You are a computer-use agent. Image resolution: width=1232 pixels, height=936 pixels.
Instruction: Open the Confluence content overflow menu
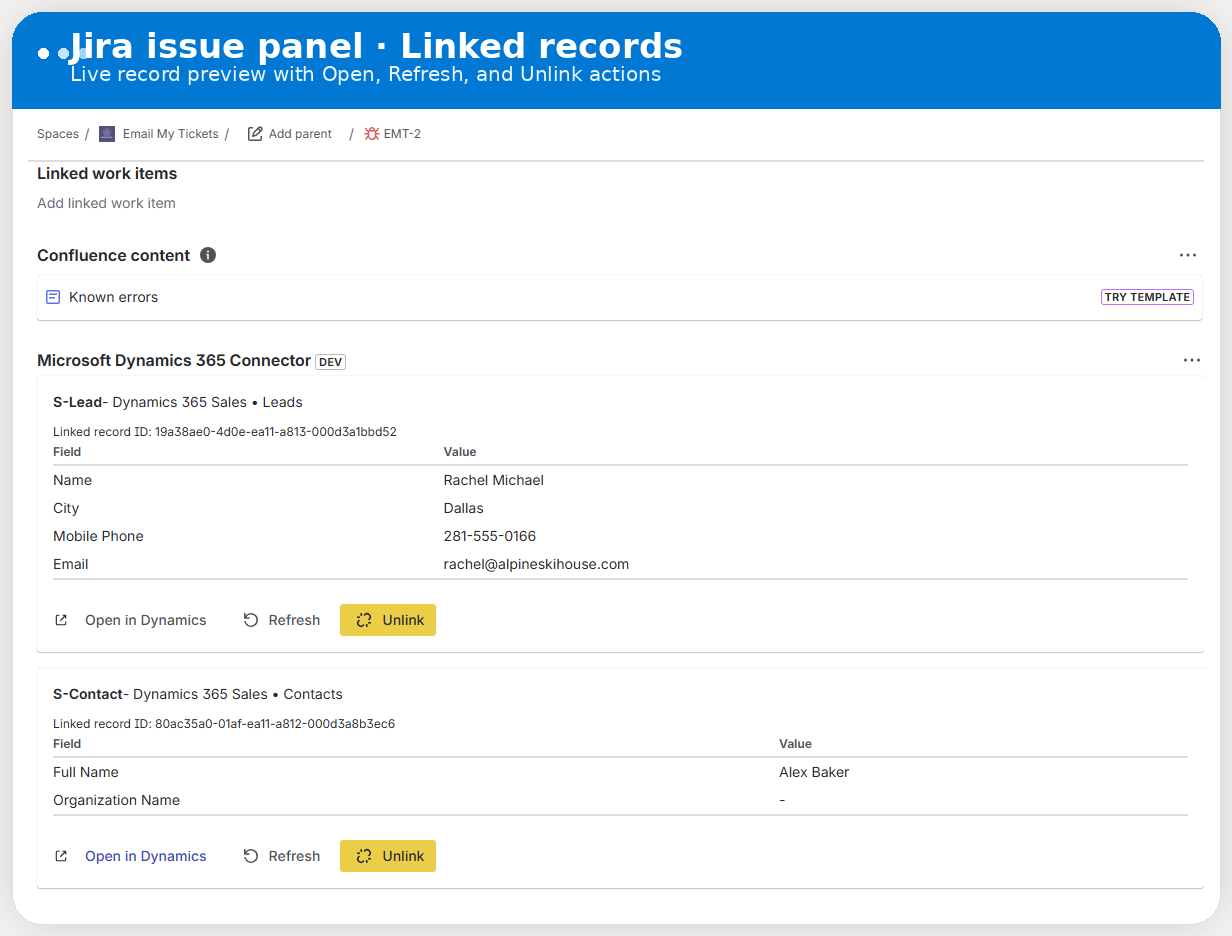(x=1187, y=255)
